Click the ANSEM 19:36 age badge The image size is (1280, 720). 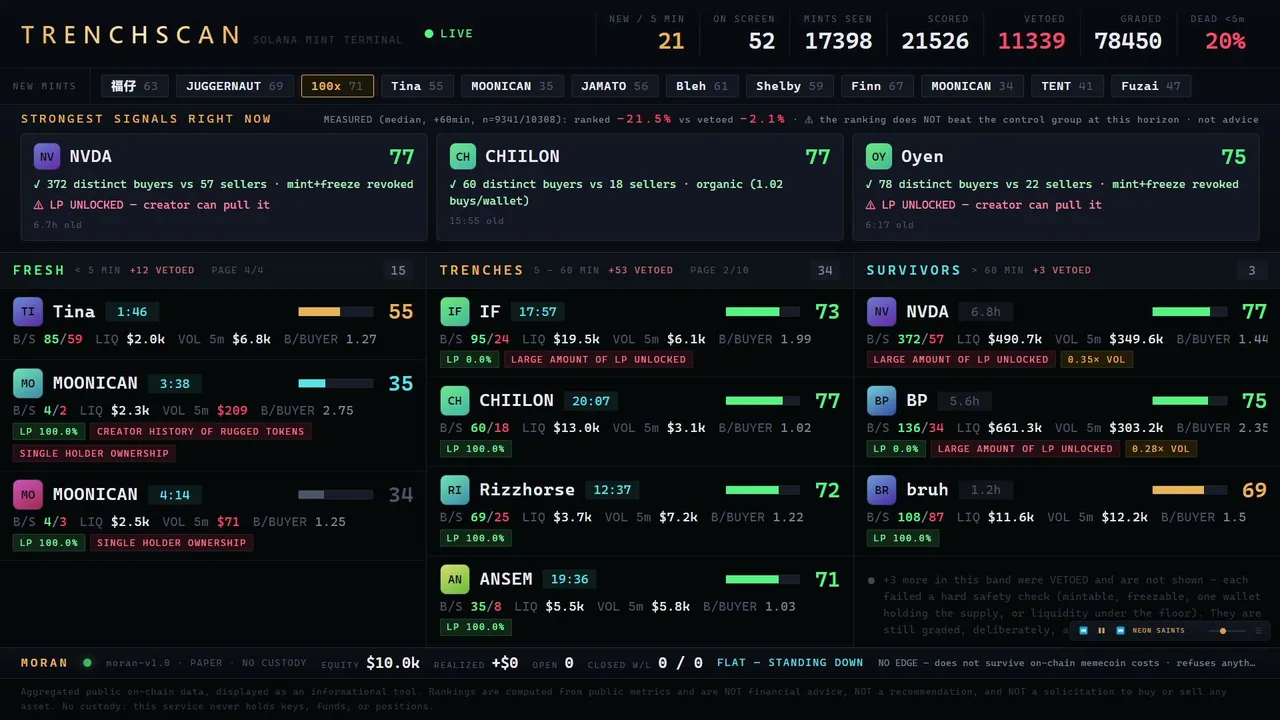pyautogui.click(x=569, y=579)
